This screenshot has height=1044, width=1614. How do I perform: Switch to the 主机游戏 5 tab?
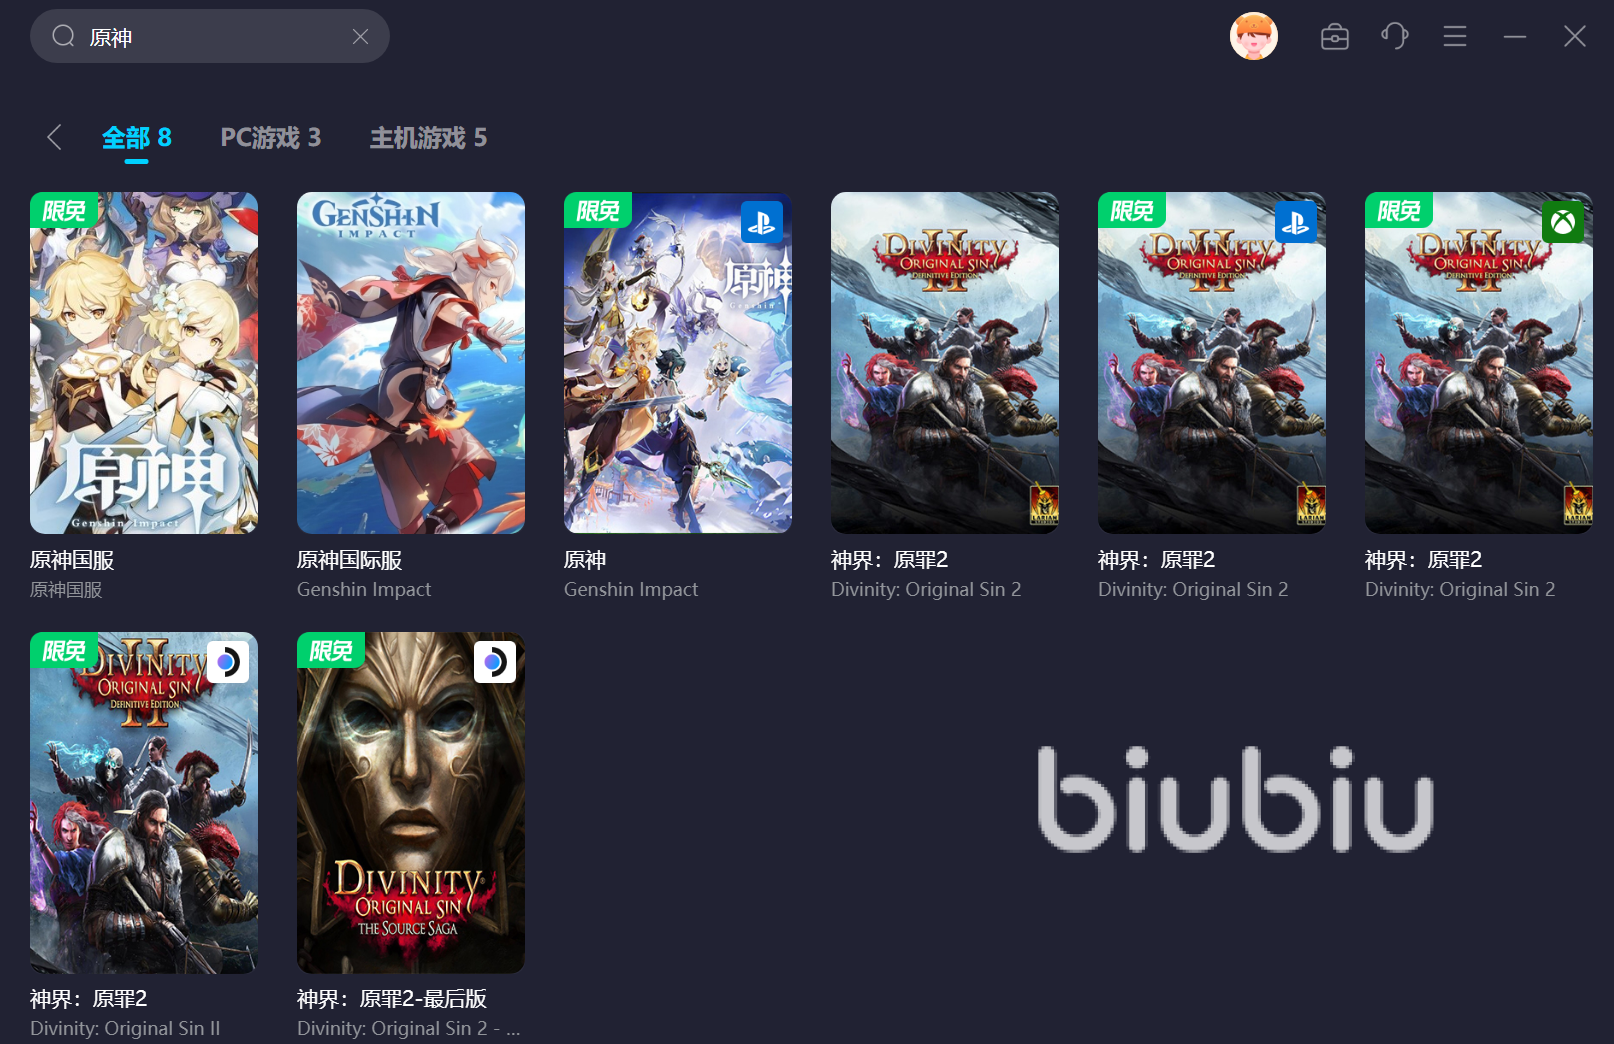coord(429,137)
